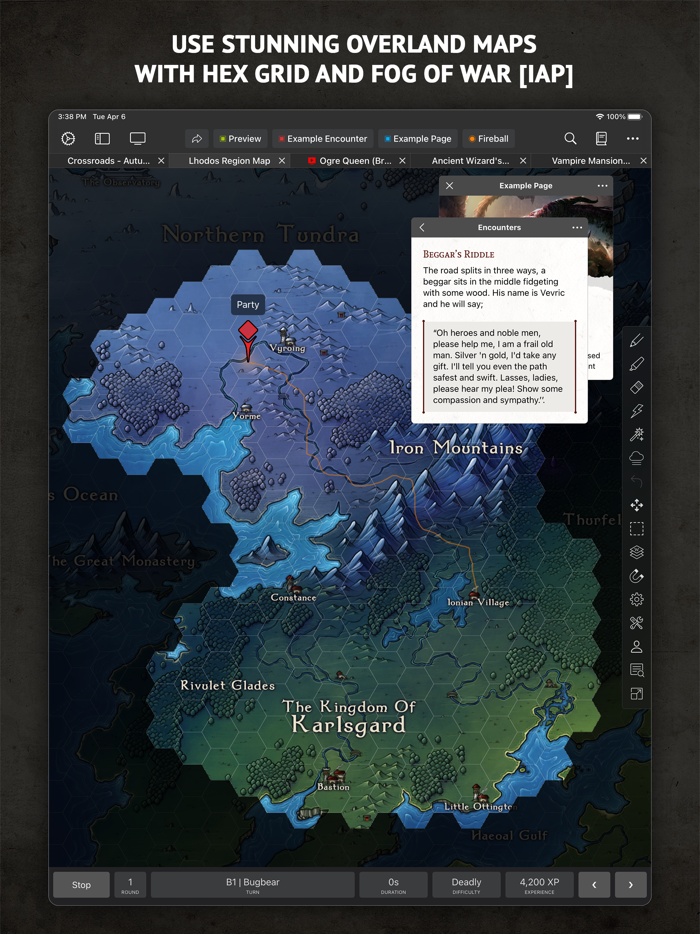Open the person token icon
Screen dimensions: 700x934
click(x=636, y=647)
